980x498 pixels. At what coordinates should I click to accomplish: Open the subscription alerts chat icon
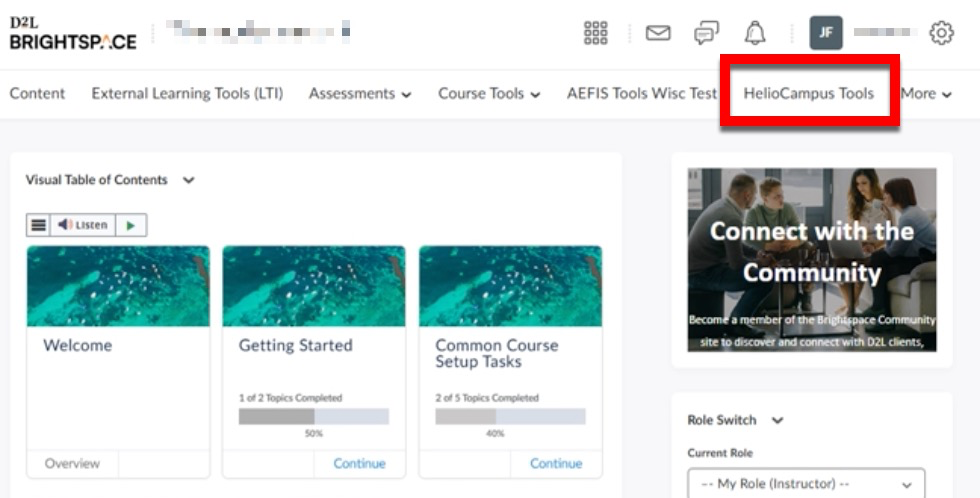[x=706, y=33]
